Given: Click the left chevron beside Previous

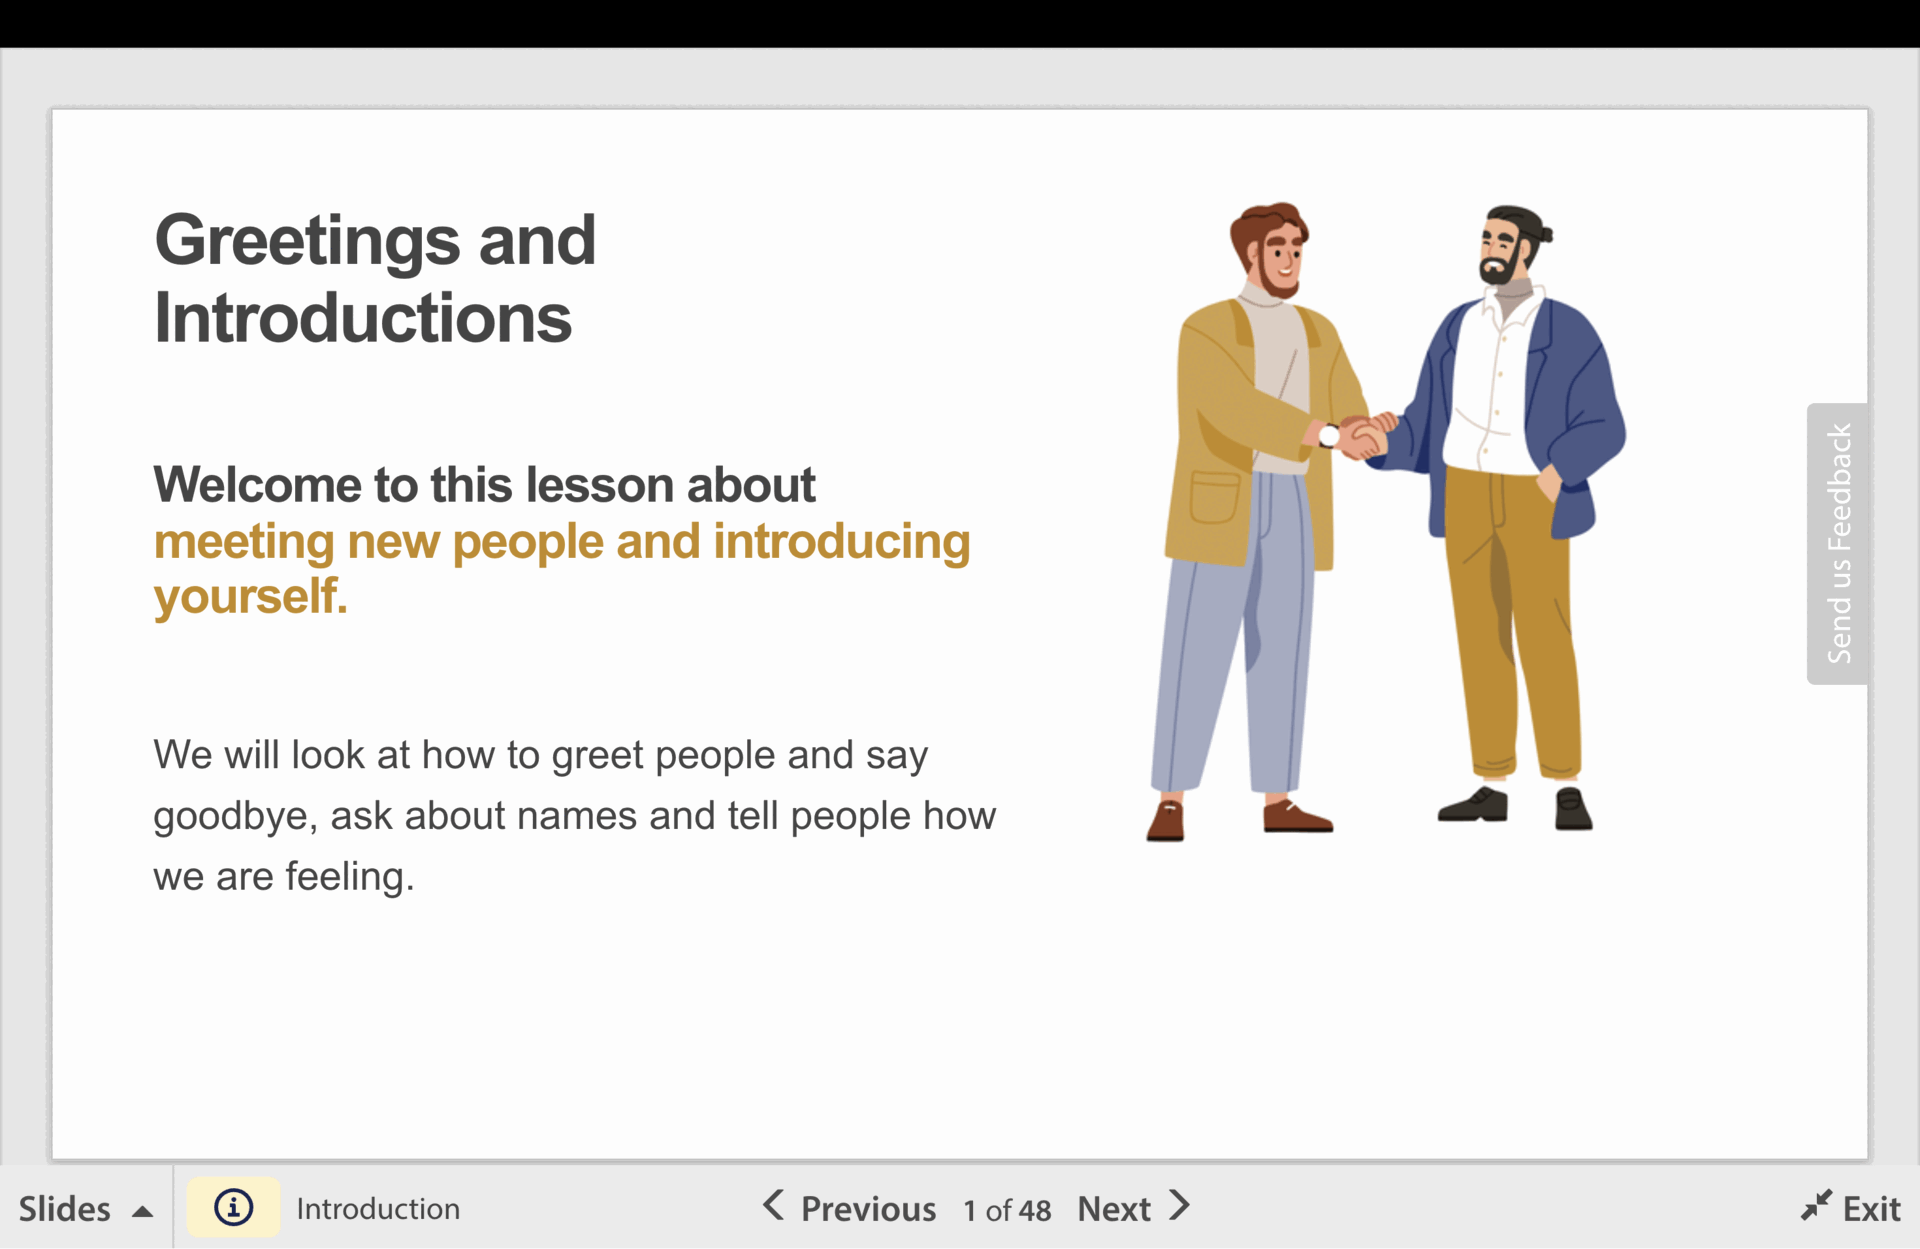Looking at the screenshot, I should tap(773, 1205).
